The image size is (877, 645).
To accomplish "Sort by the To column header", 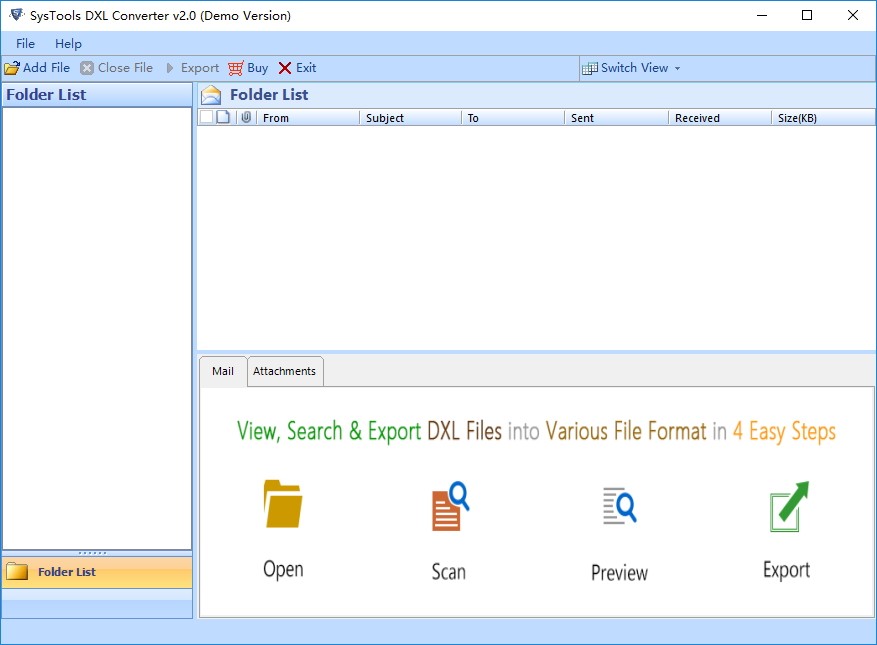I will pyautogui.click(x=512, y=117).
